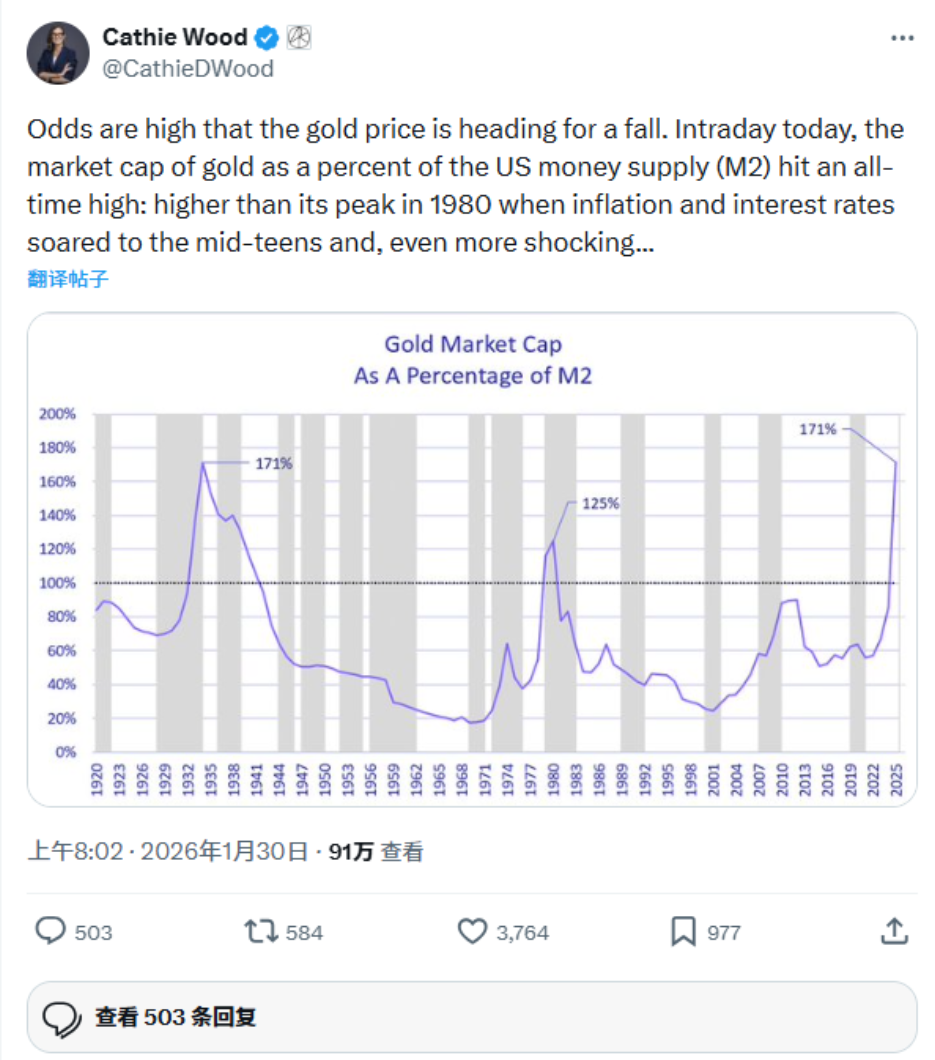Click the repost arrows icon
Screen dimensions: 935x1060
pyautogui.click(x=262, y=932)
